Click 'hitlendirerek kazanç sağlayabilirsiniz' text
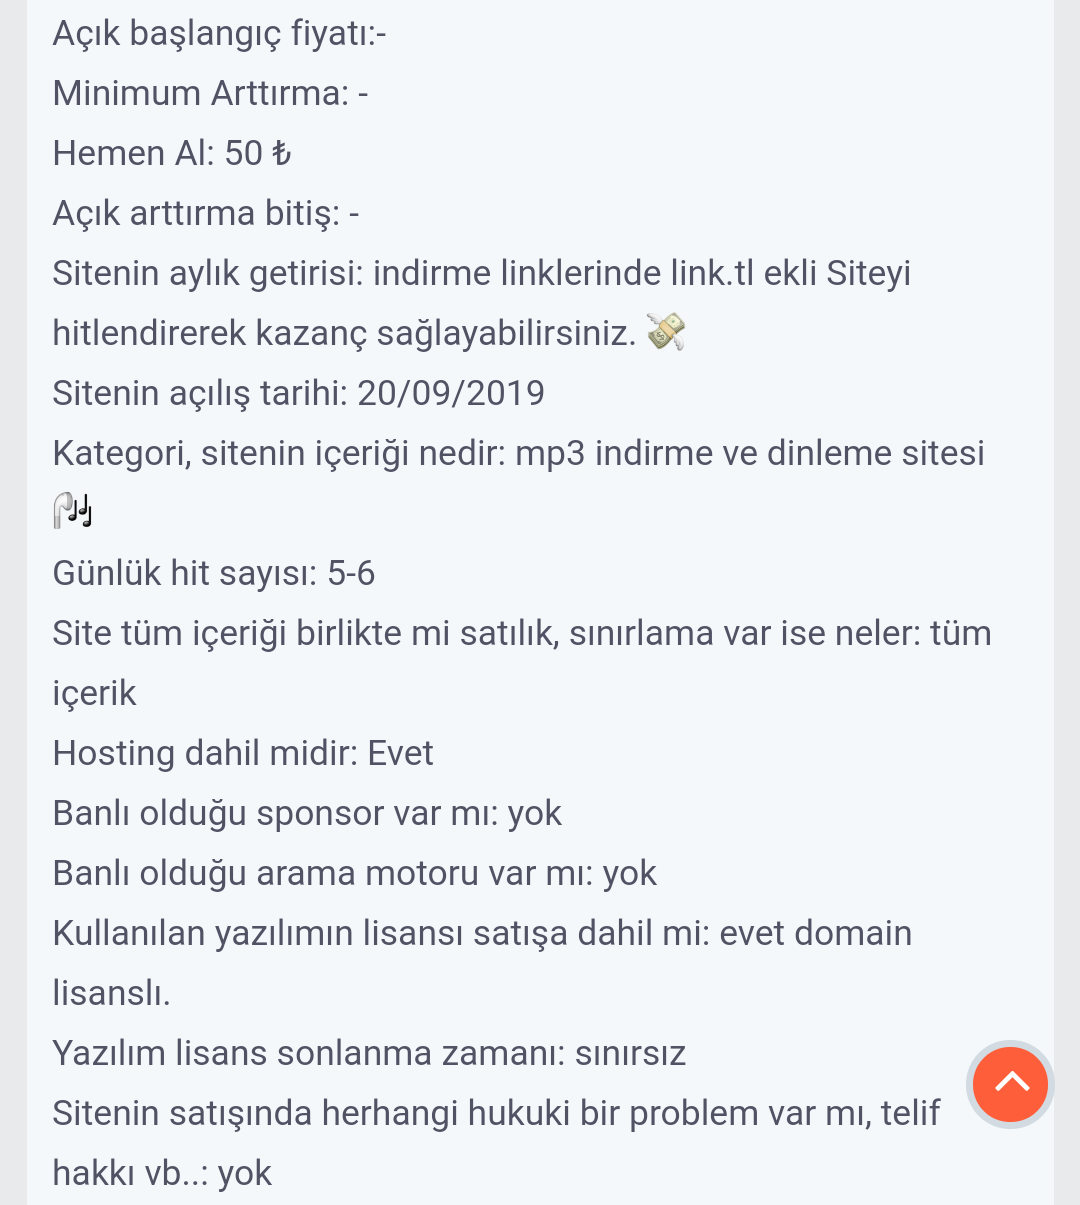 [x=344, y=333]
